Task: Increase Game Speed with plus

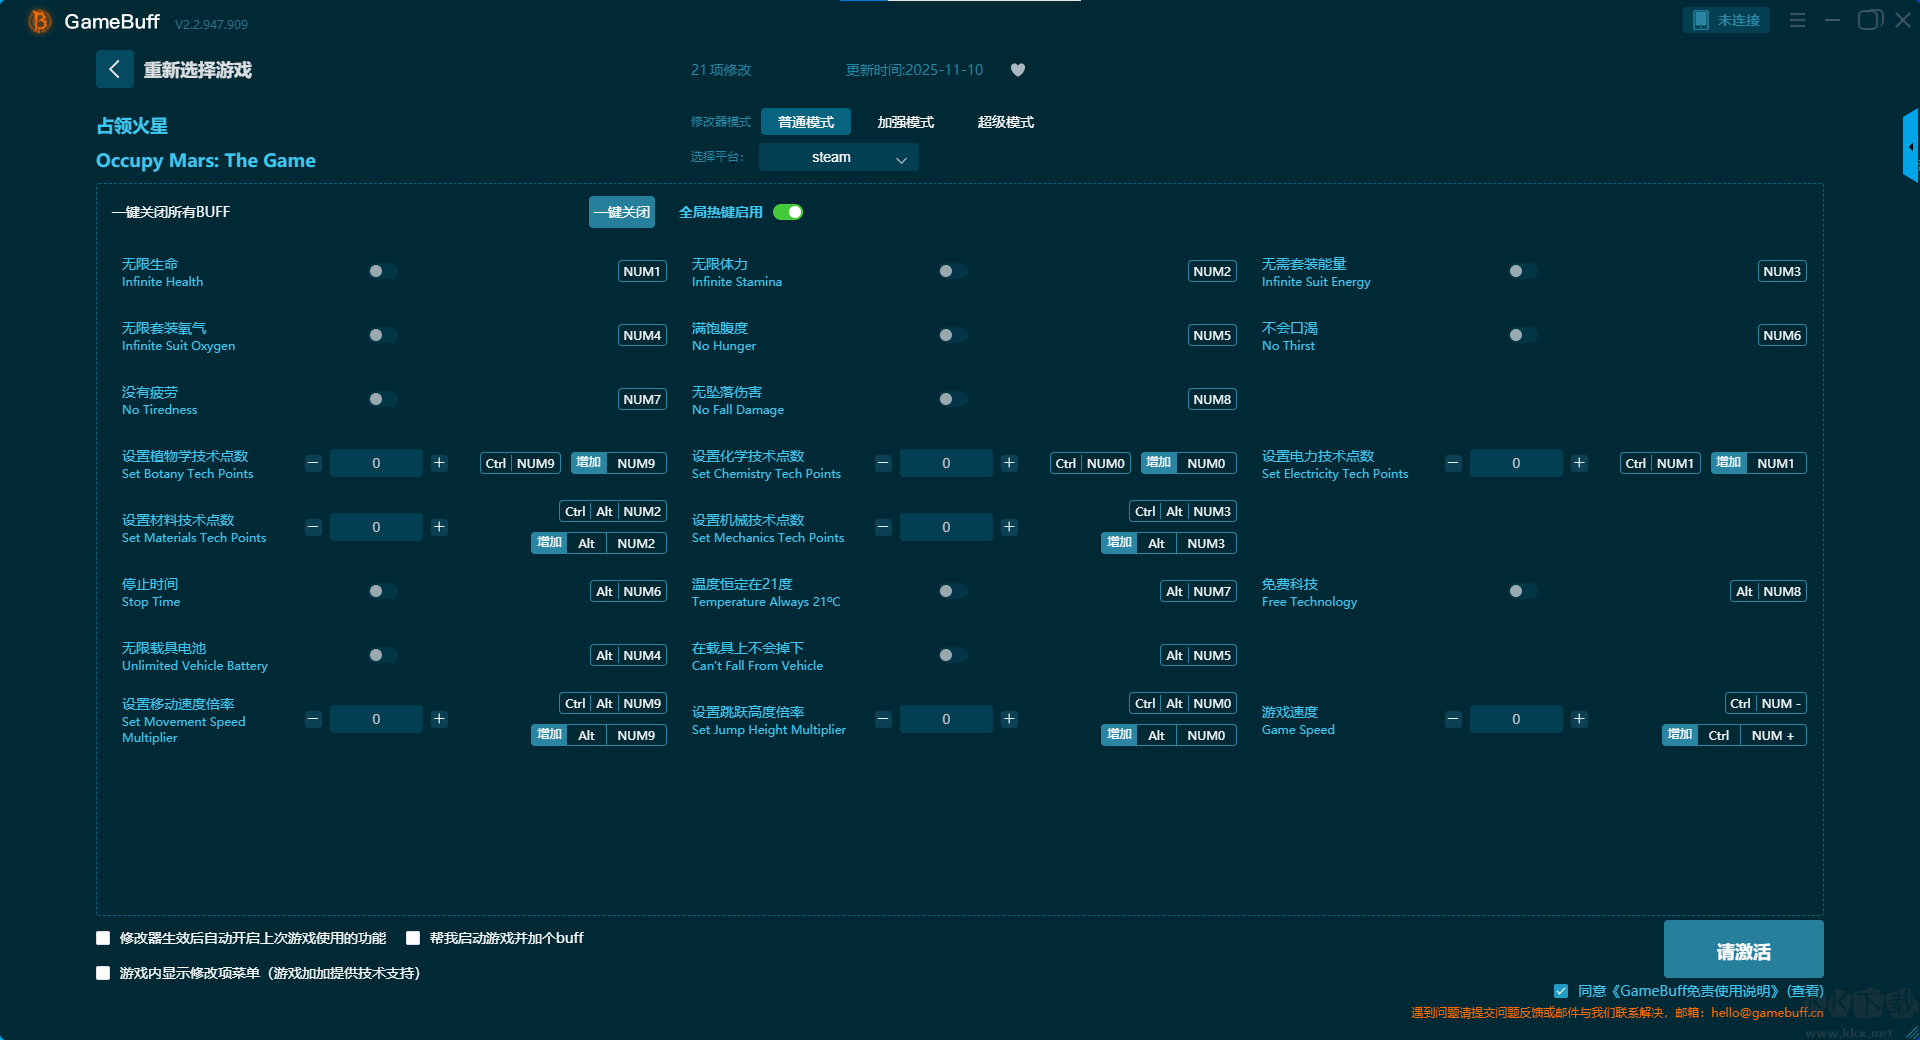Action: click(x=1579, y=719)
